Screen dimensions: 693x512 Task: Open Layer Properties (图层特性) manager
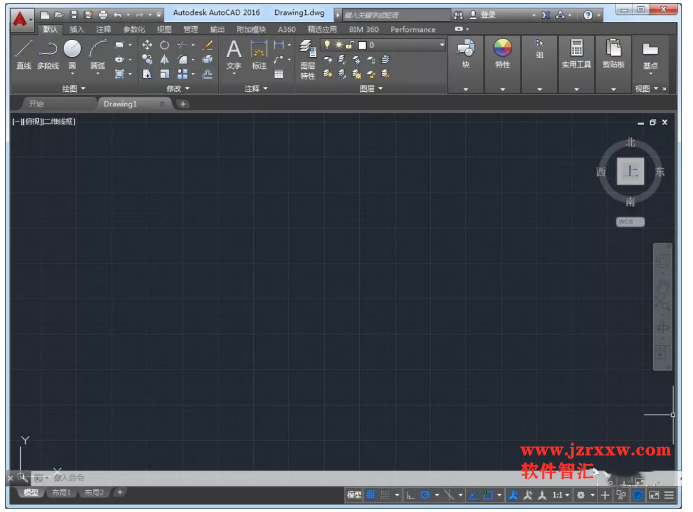(x=308, y=59)
